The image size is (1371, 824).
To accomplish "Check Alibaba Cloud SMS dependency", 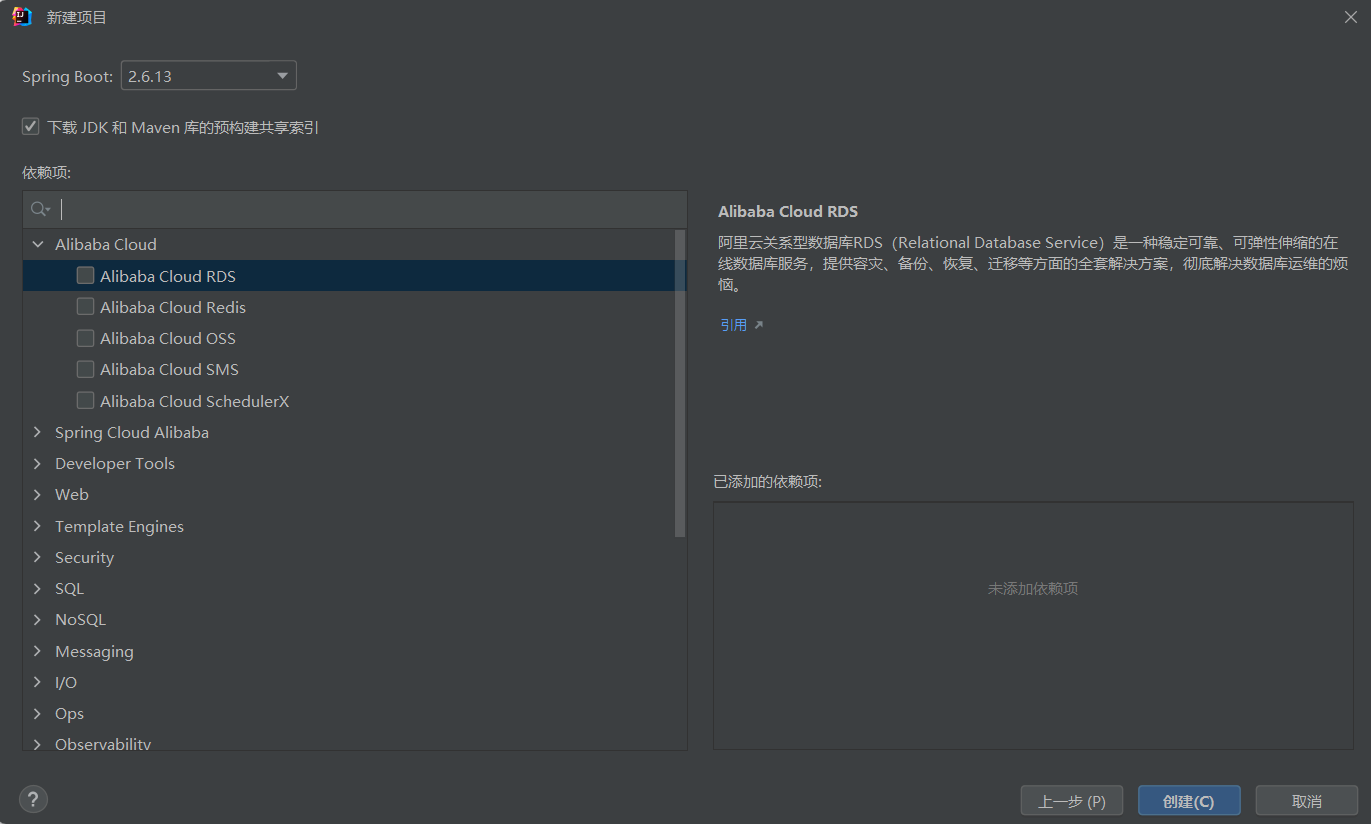I will [86, 369].
